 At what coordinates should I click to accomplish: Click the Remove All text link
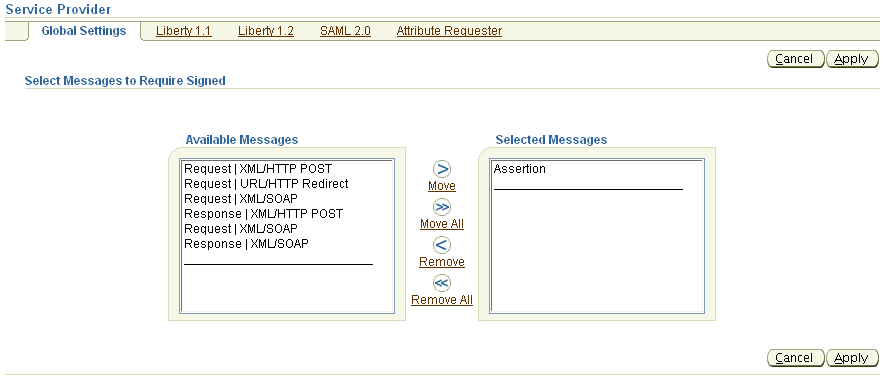pos(442,300)
